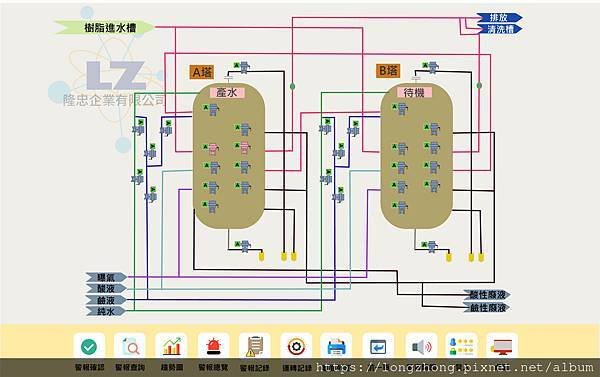Click the return arrow window icon
Screen dimensions: 600x377
[x=378, y=347]
